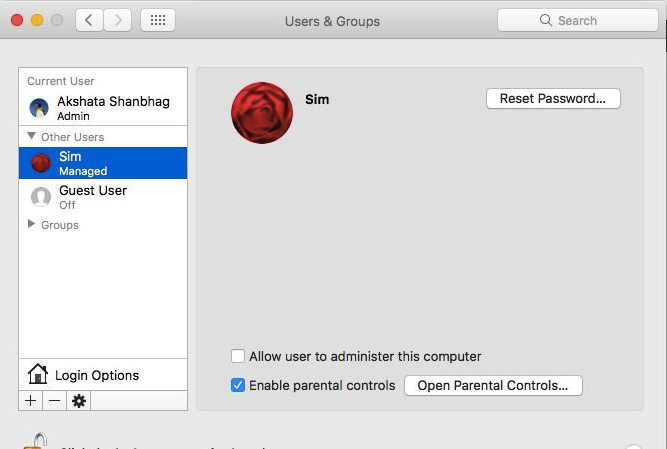Show all preferences grid button

[x=158, y=20]
